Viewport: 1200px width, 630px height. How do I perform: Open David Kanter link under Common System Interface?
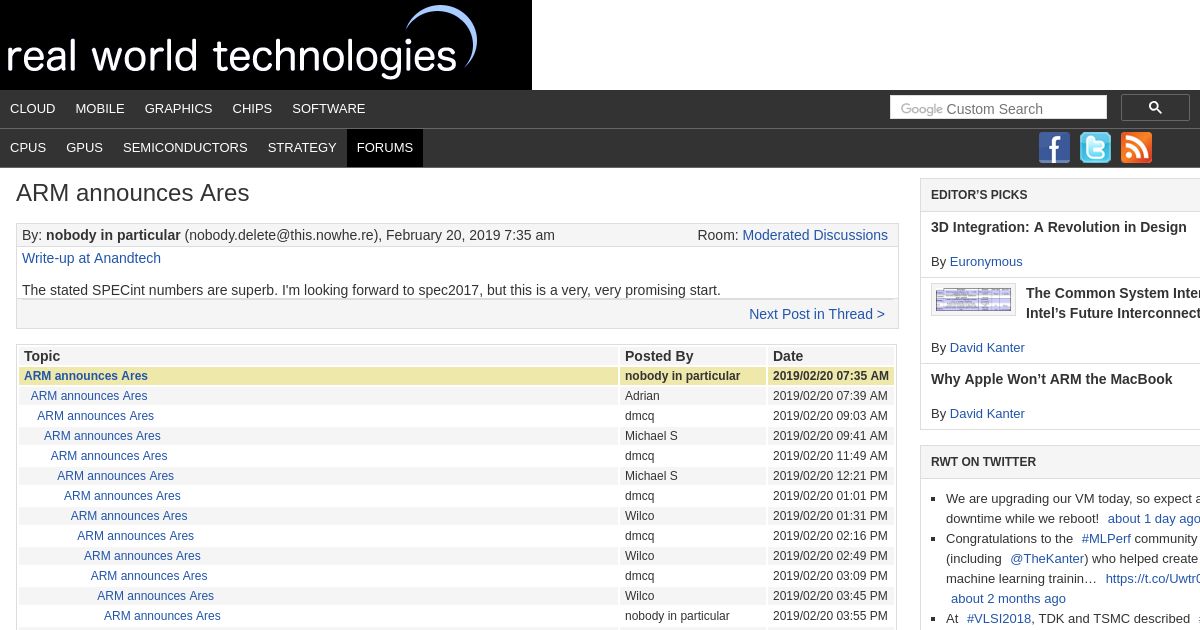click(987, 348)
